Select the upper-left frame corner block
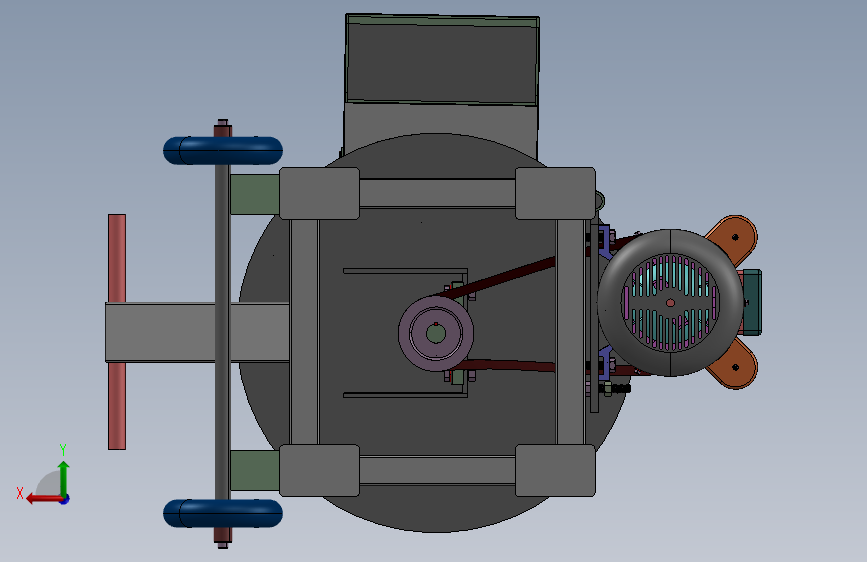 [320, 194]
